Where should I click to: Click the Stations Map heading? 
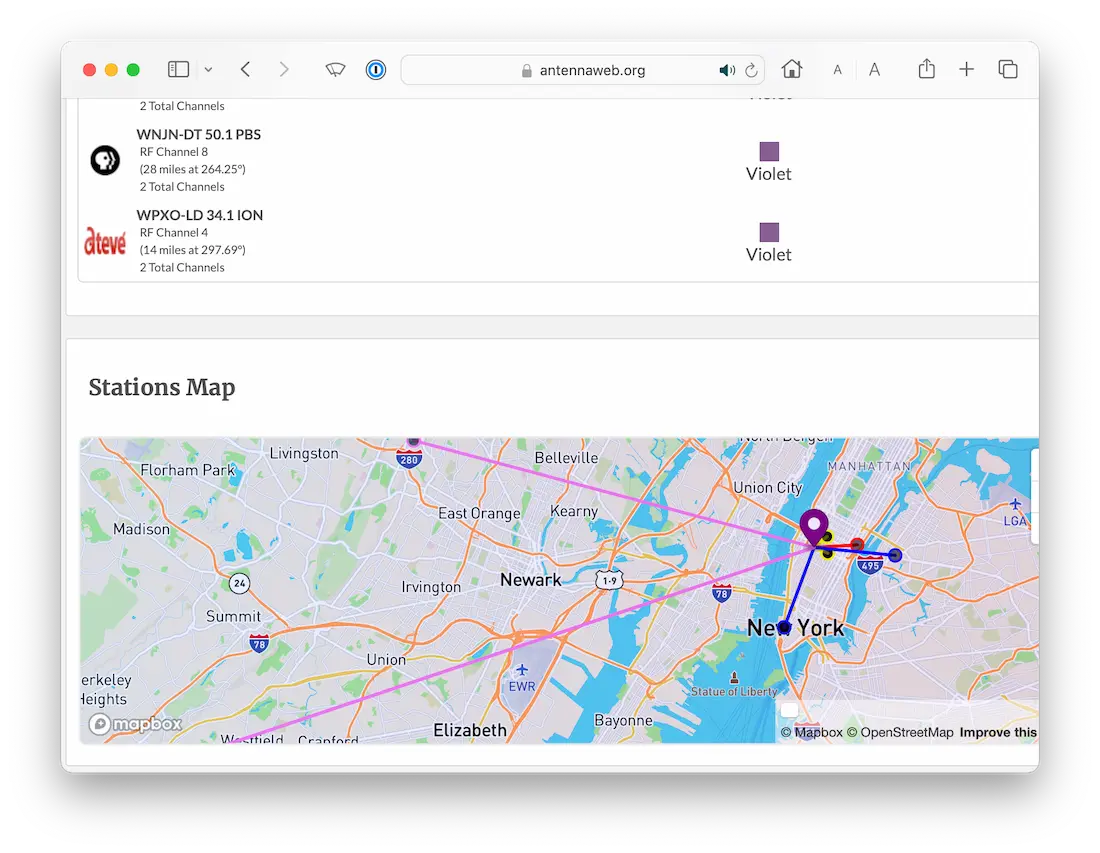(162, 387)
